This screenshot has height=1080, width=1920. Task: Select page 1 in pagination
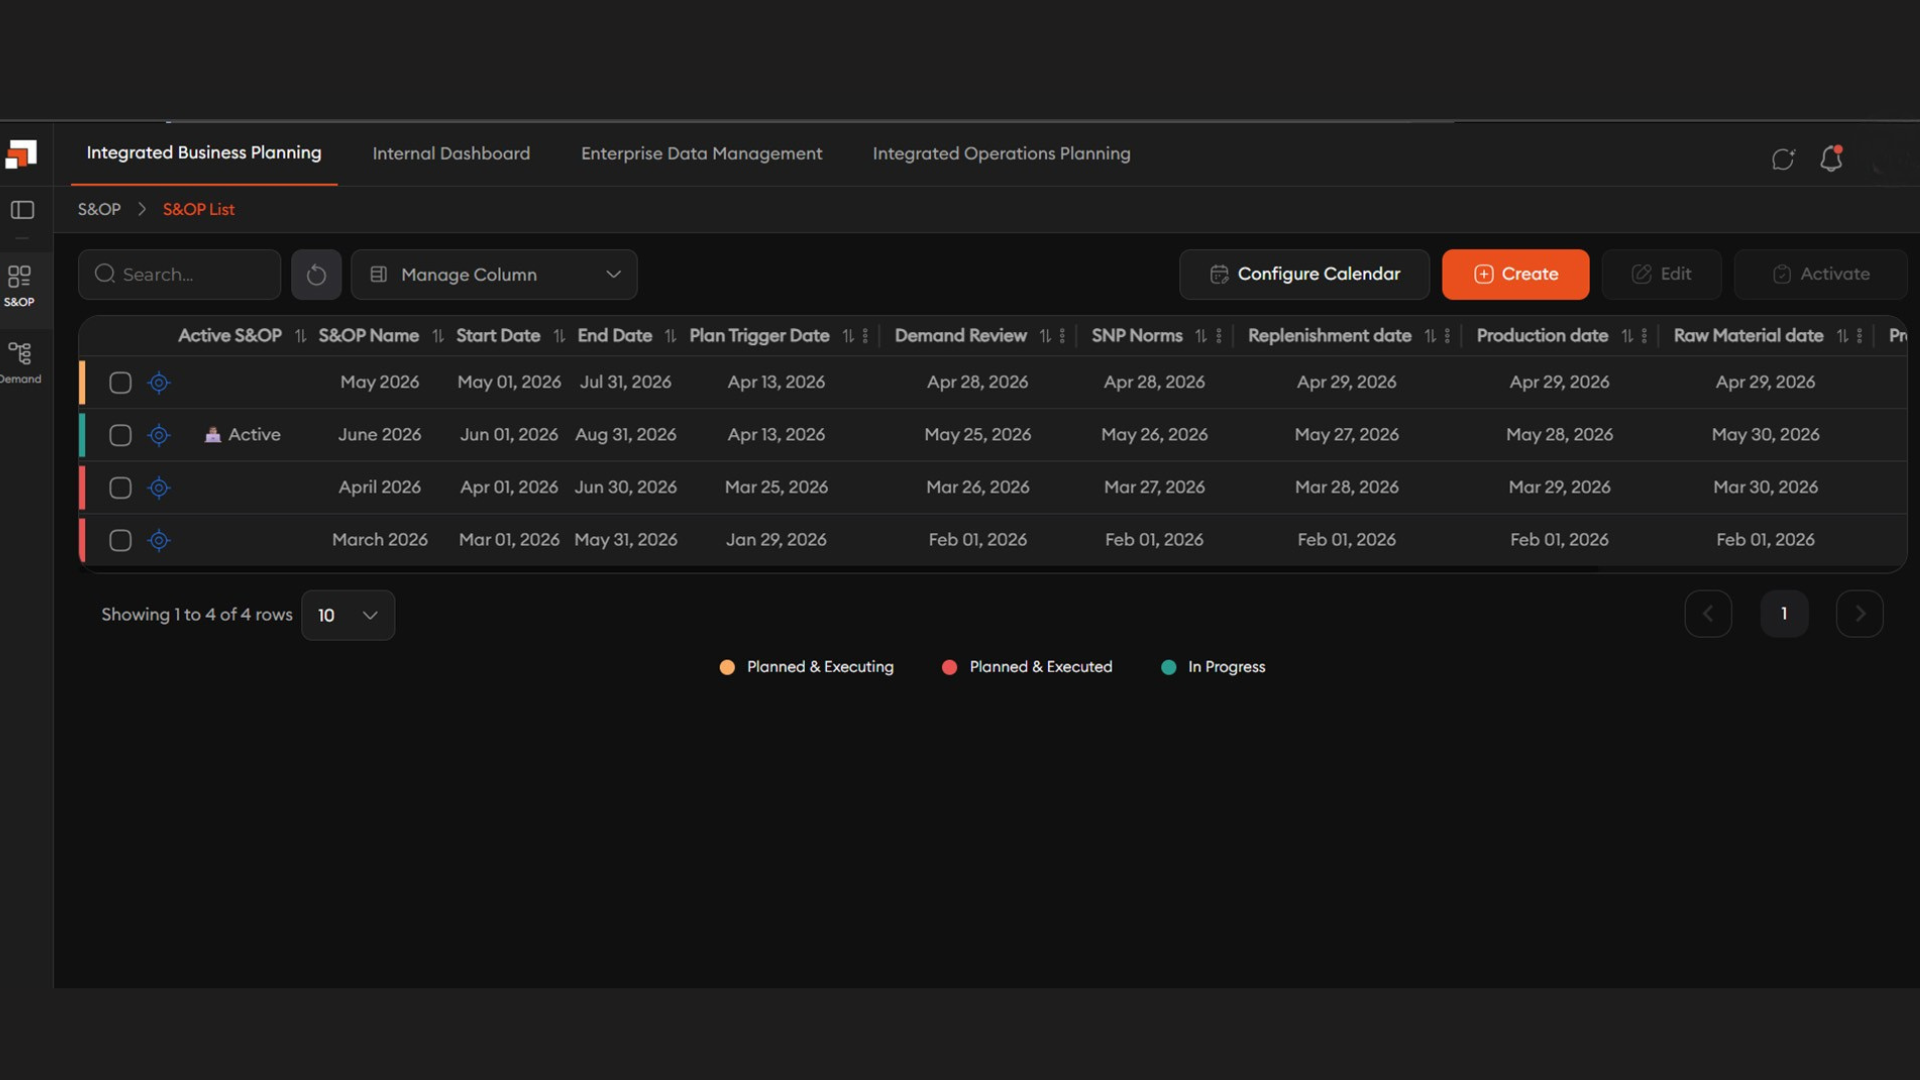coord(1784,614)
